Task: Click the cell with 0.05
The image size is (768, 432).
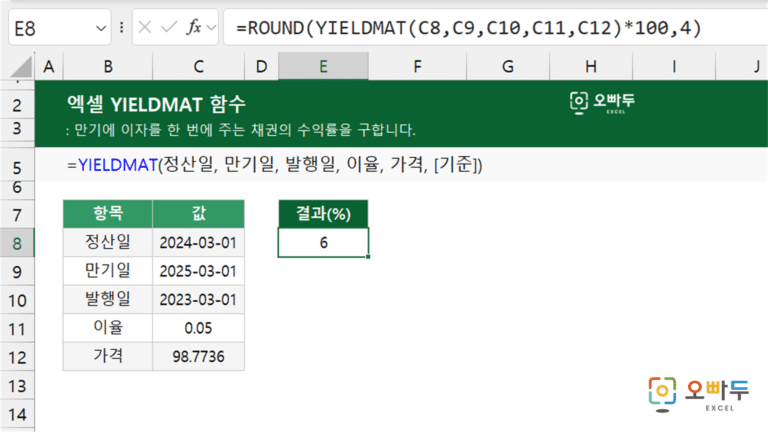Action: (x=198, y=328)
